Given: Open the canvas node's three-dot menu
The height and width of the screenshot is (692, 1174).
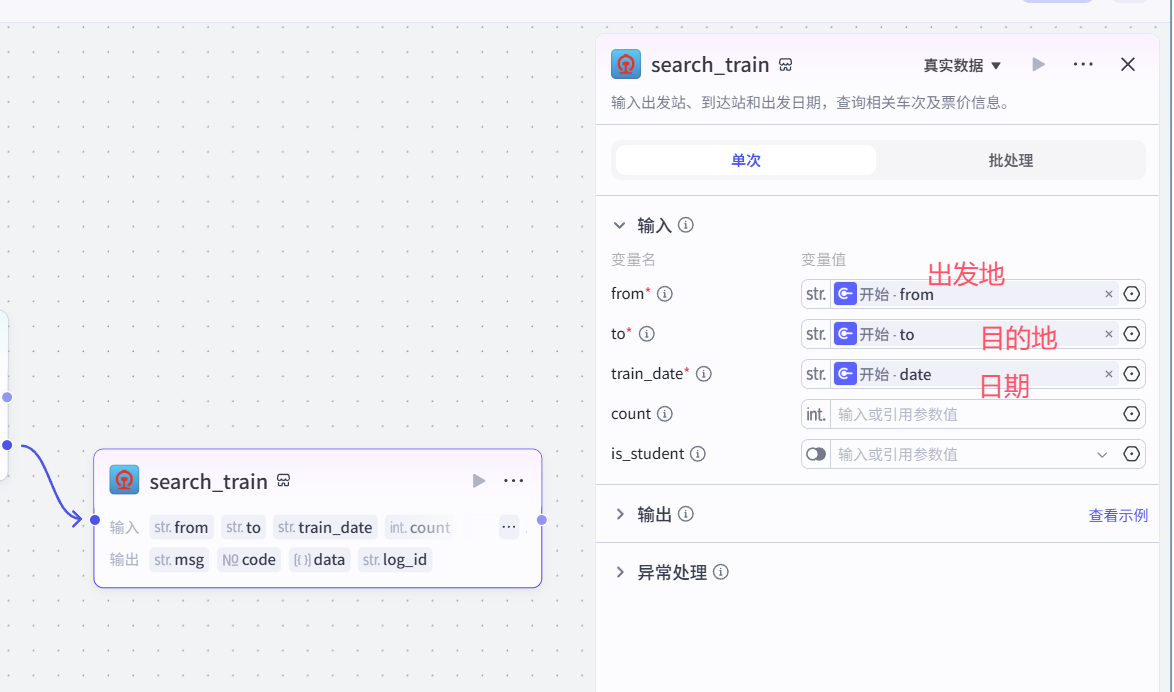Looking at the screenshot, I should coord(514,481).
